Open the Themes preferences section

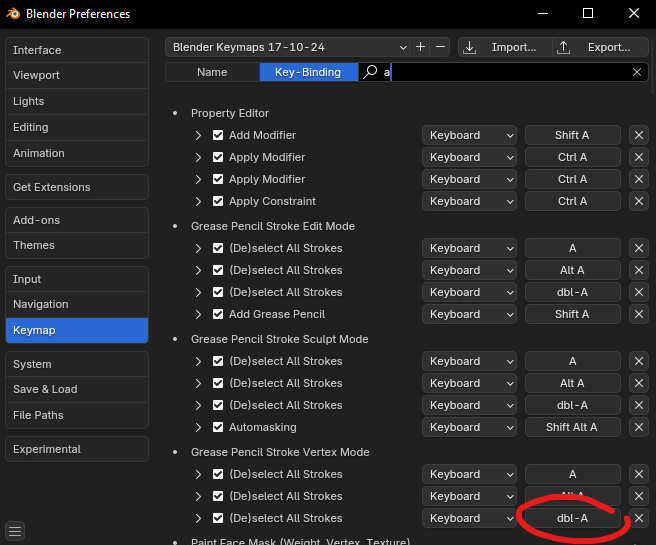point(77,245)
